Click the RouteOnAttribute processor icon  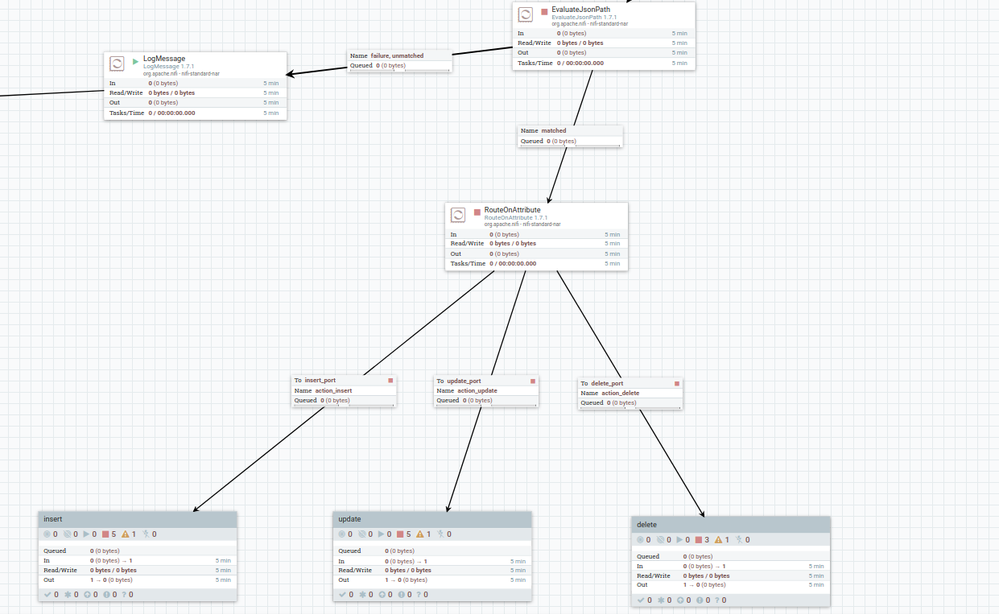pos(457,215)
